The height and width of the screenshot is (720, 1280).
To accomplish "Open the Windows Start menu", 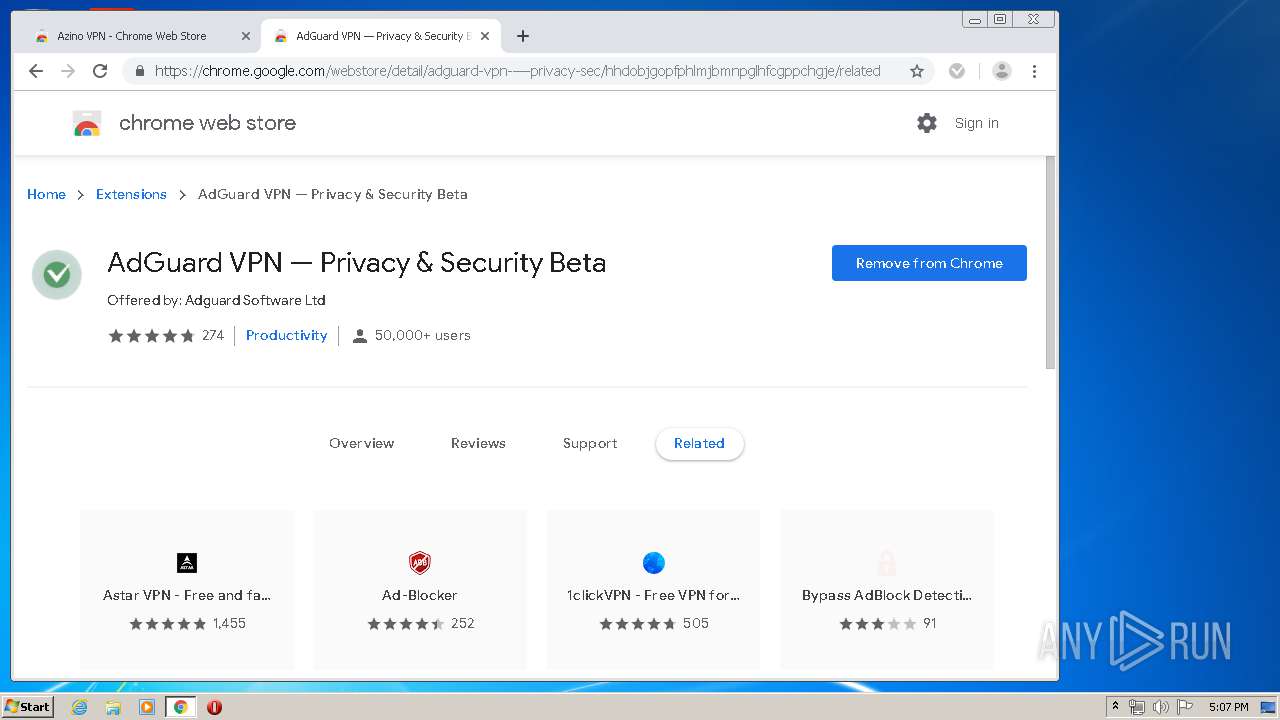I will (27, 707).
